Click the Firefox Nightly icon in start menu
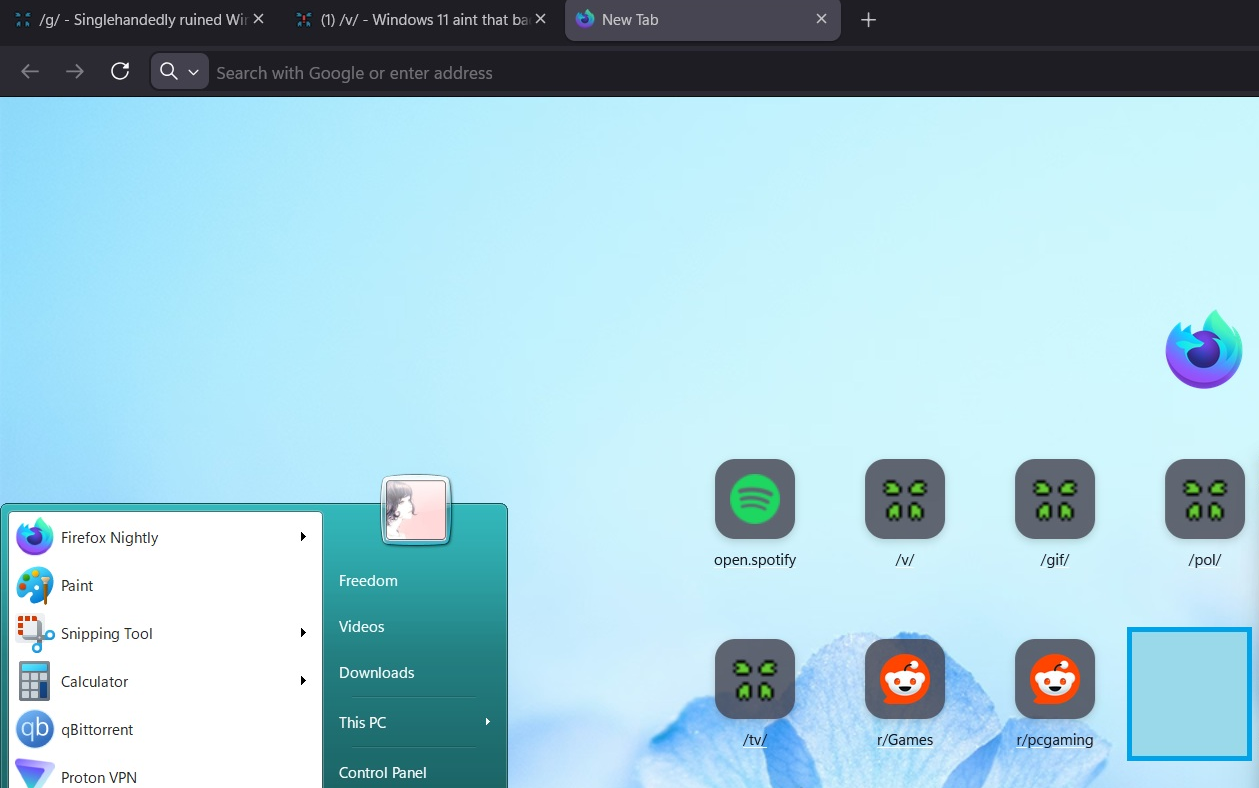This screenshot has height=788, width=1259. (35, 537)
